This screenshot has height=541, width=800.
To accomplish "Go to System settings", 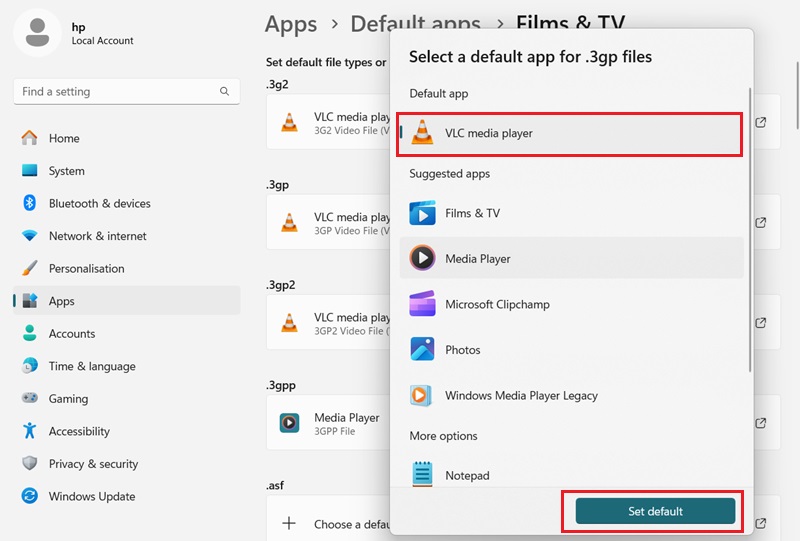I will pyautogui.click(x=127, y=171).
